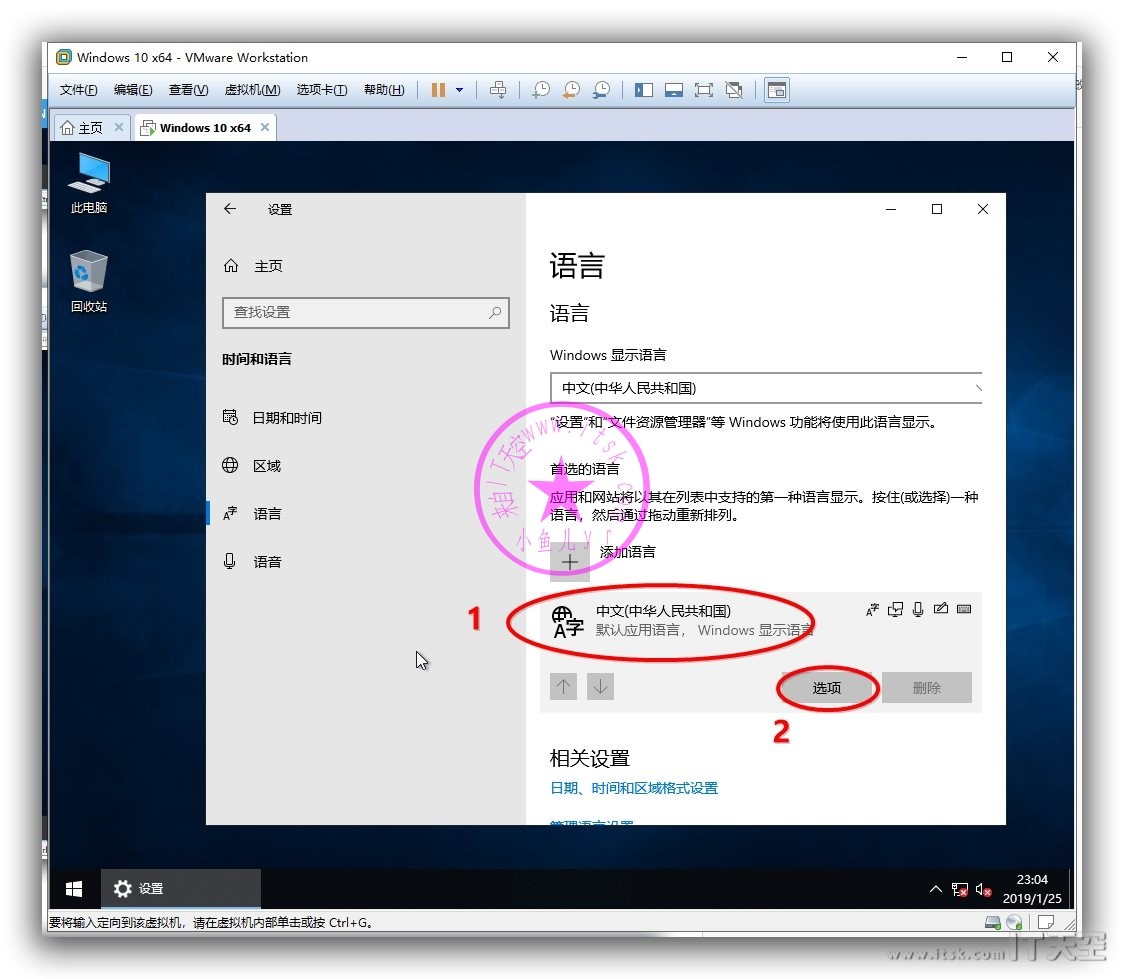This screenshot has height=979, width=1124.
Task: Click the volume tray icon
Action: [x=984, y=889]
